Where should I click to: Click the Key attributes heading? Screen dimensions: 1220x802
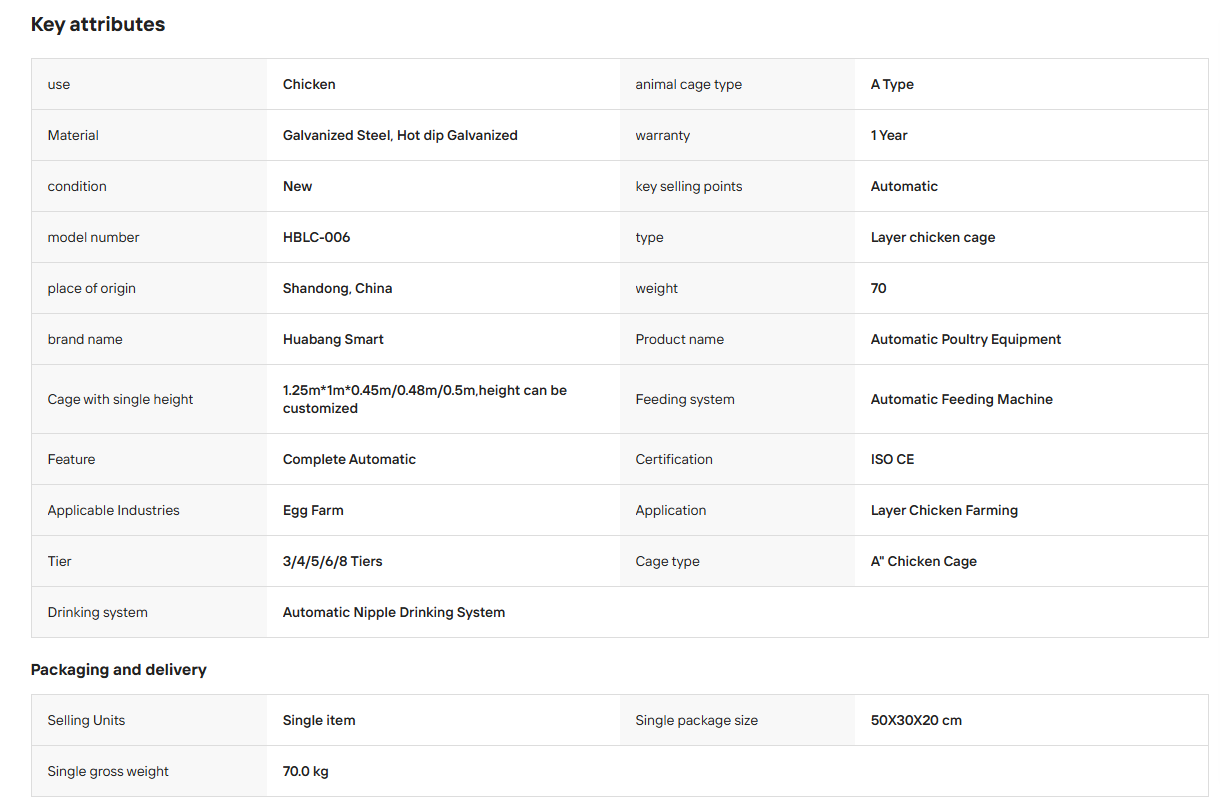(98, 24)
